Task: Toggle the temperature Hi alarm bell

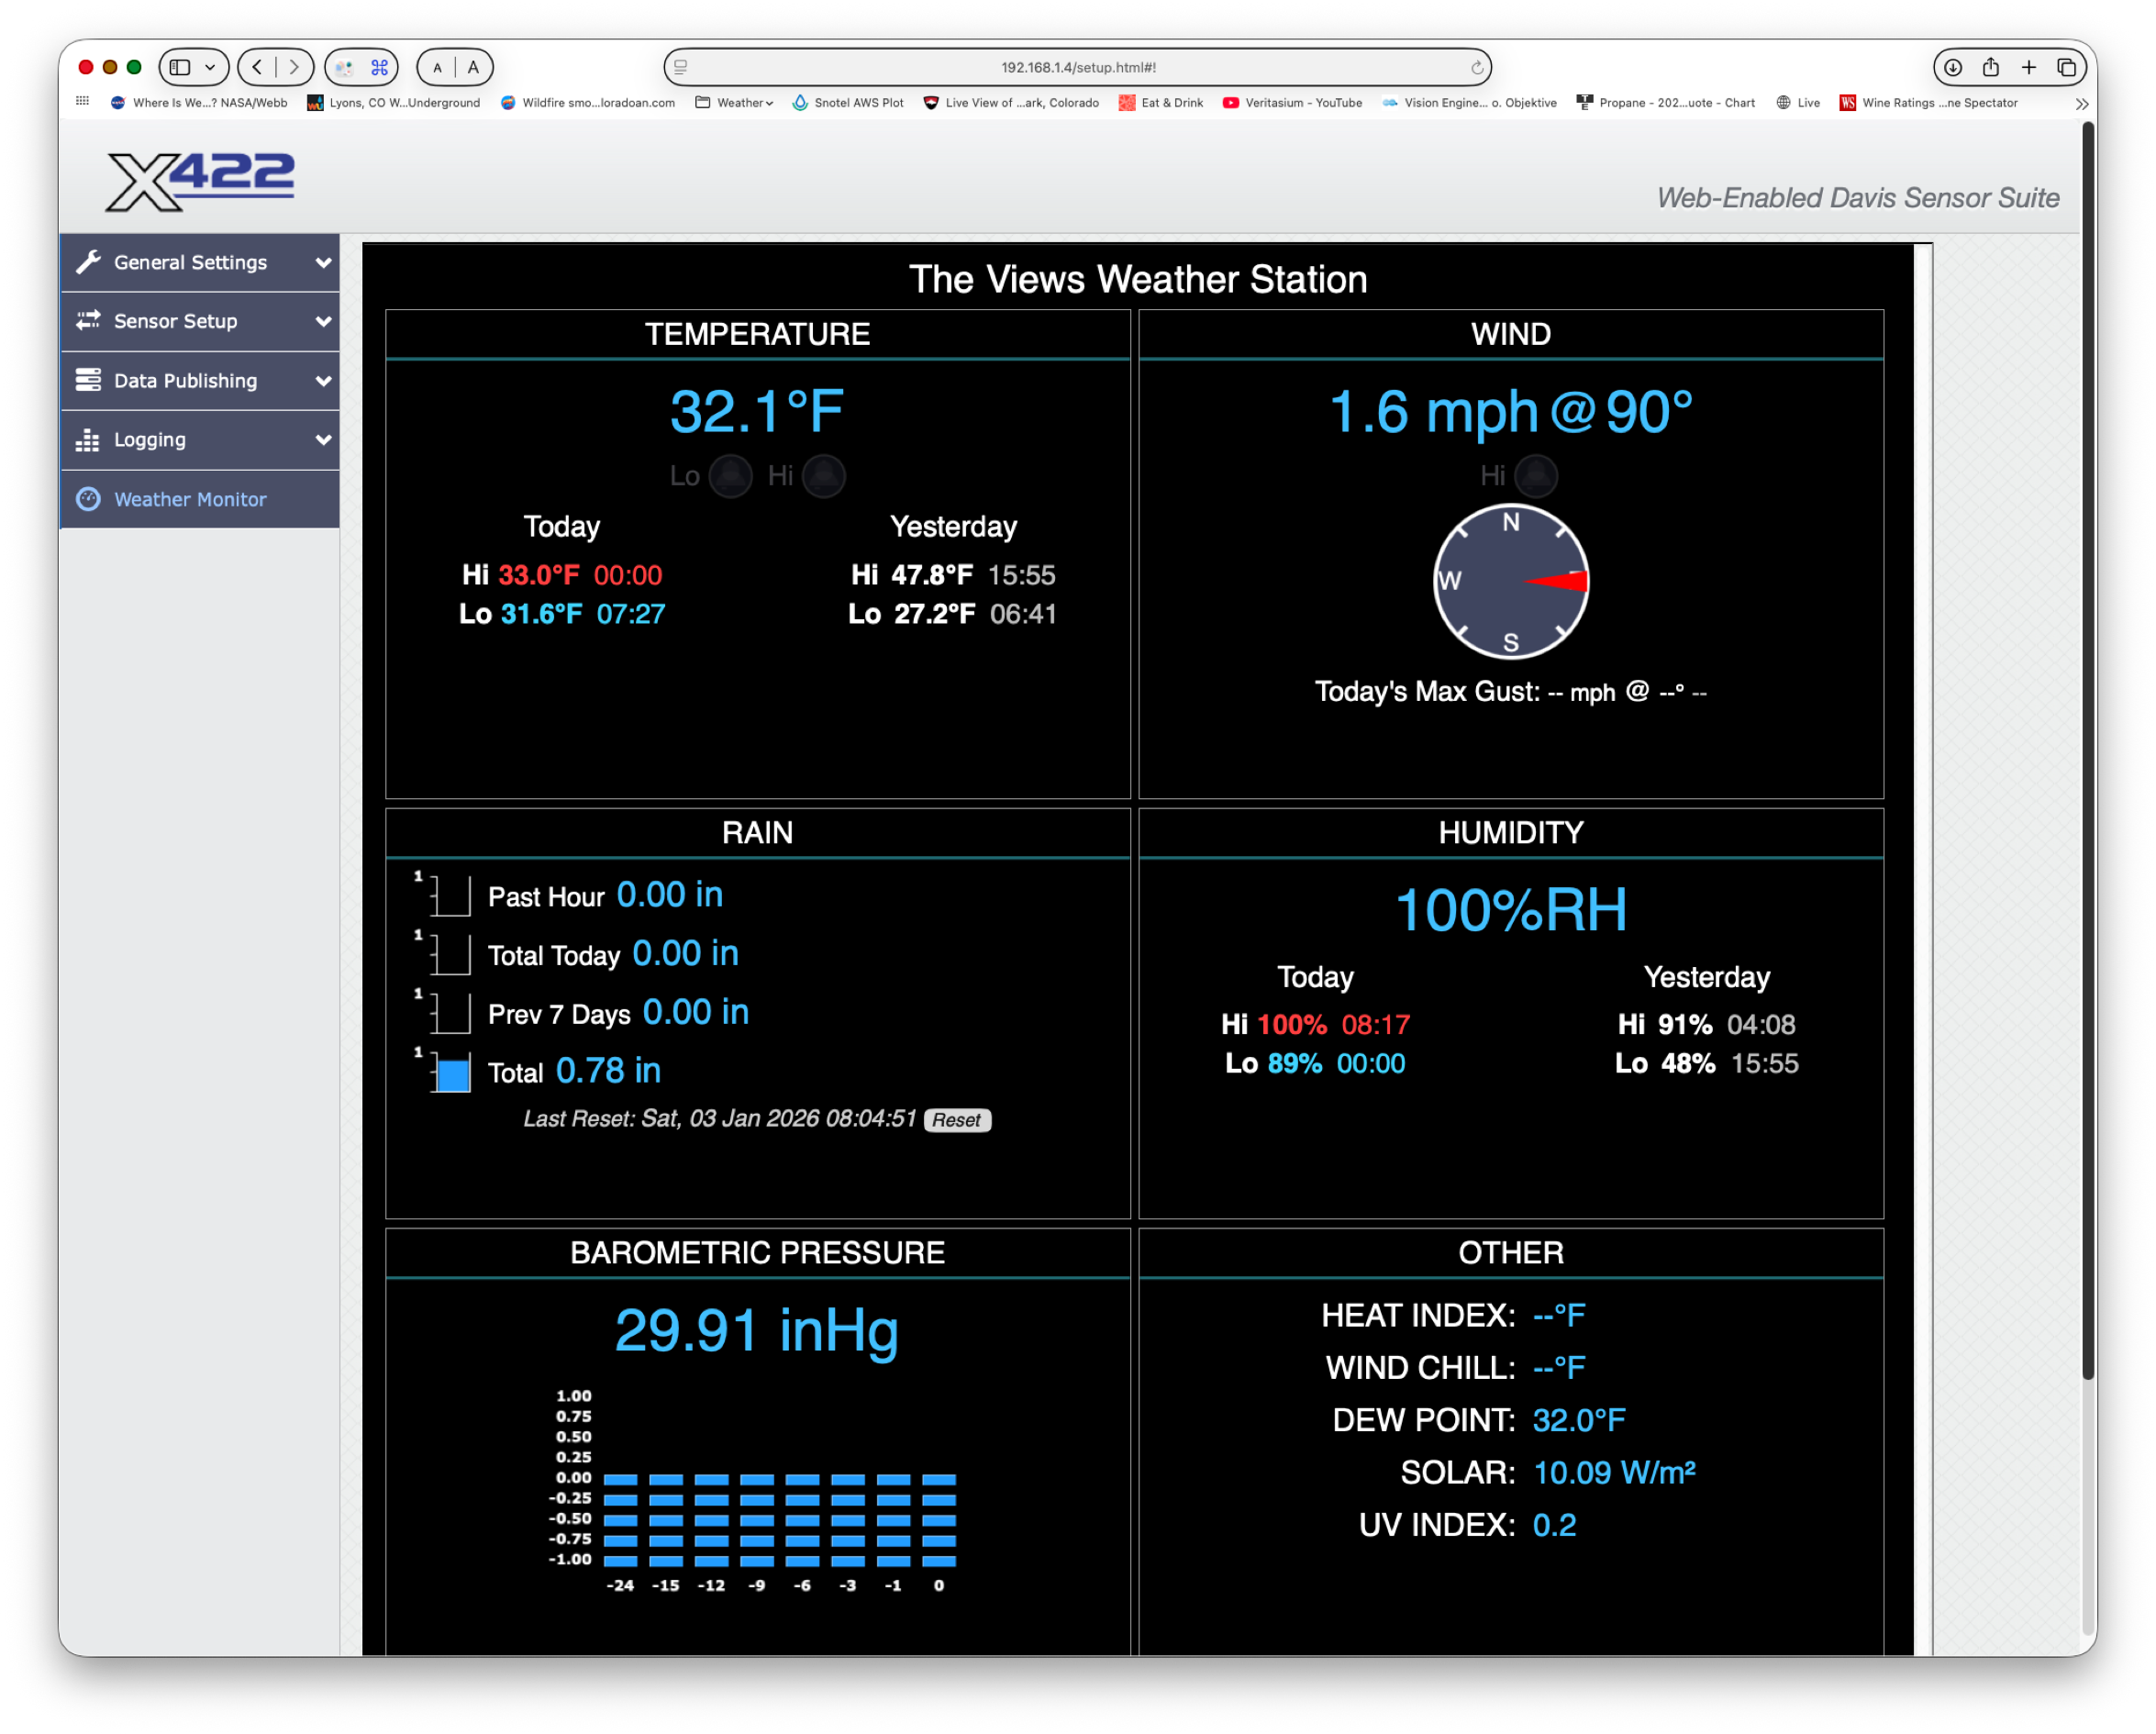Action: (824, 476)
